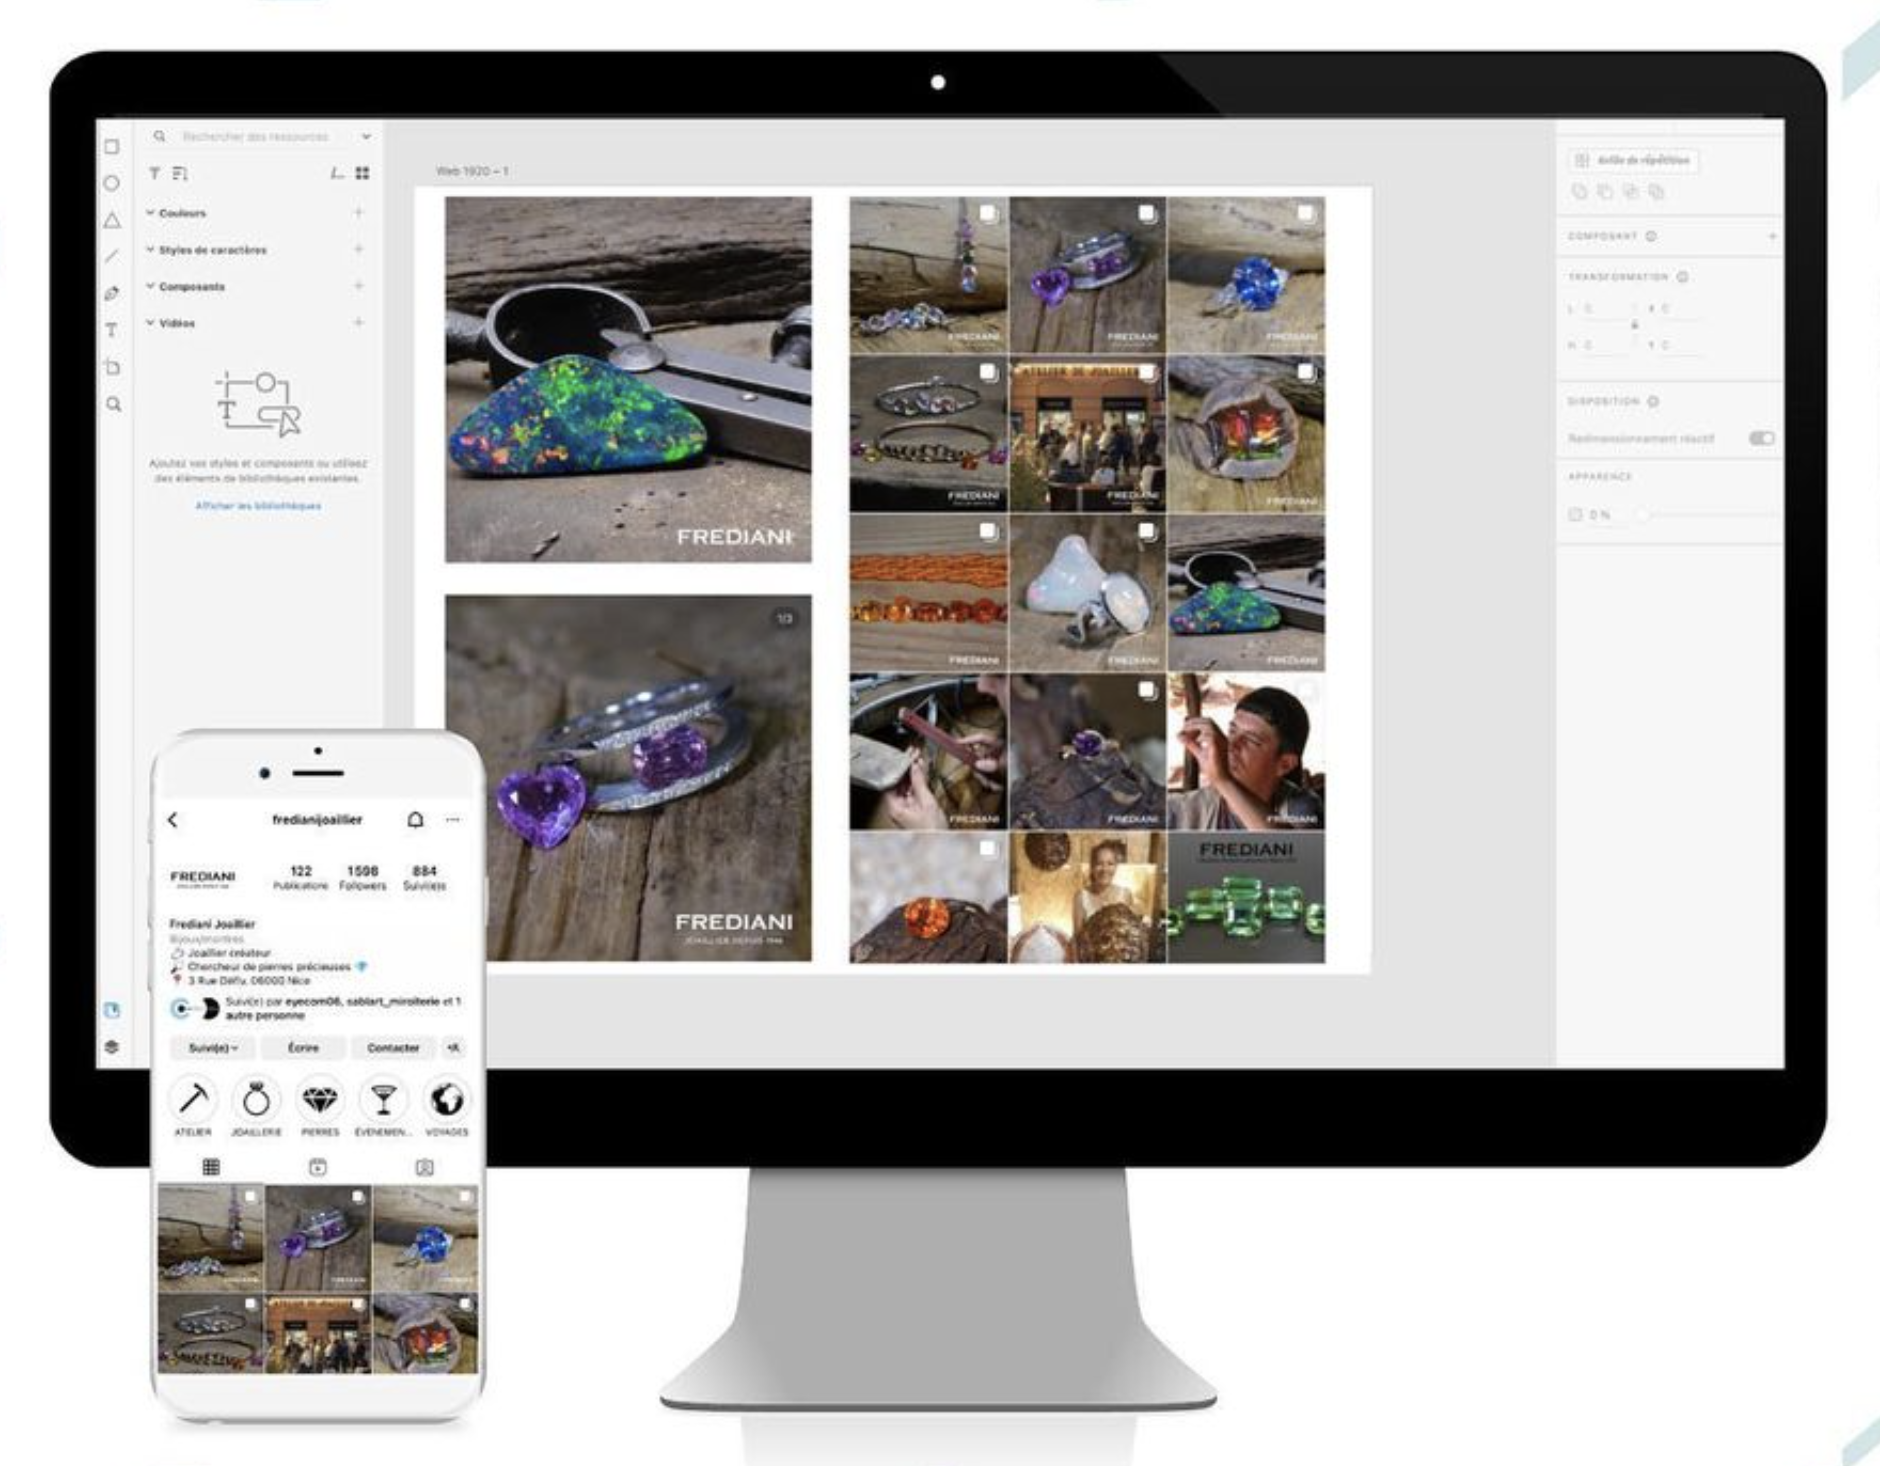
Task: Click the Web 1920 – 1 artboard label
Action: [472, 171]
